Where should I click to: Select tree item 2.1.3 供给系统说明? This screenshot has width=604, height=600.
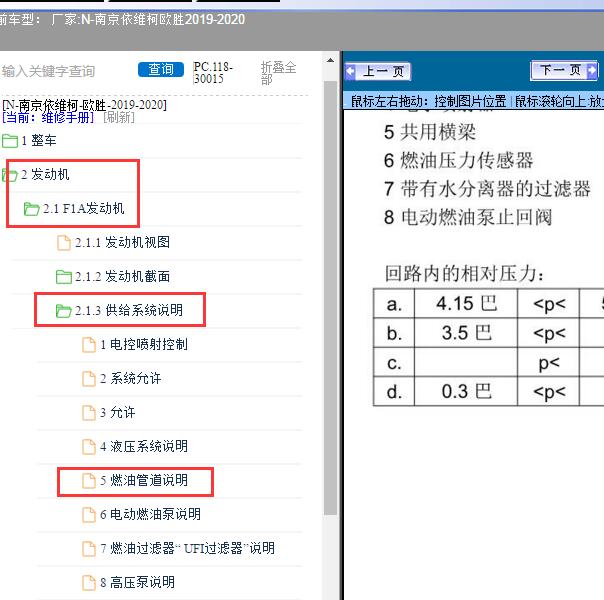coord(129,310)
